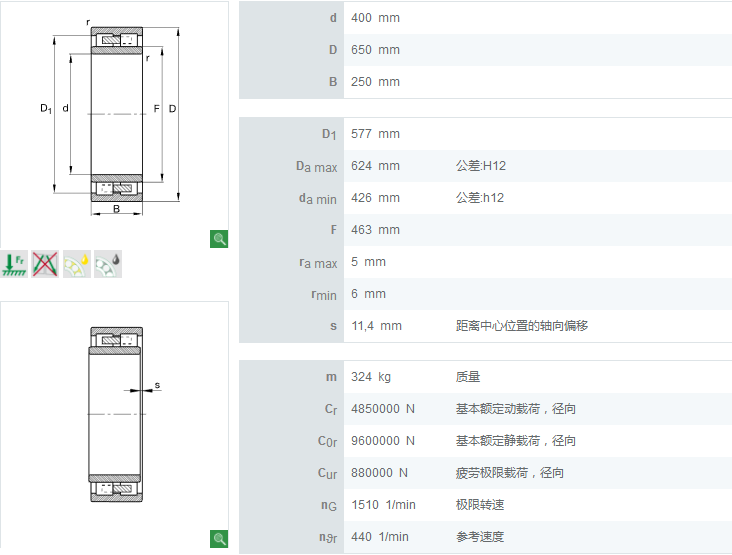732x555 pixels.
Task: Select the reference speed 440 1/min
Action: (380, 537)
